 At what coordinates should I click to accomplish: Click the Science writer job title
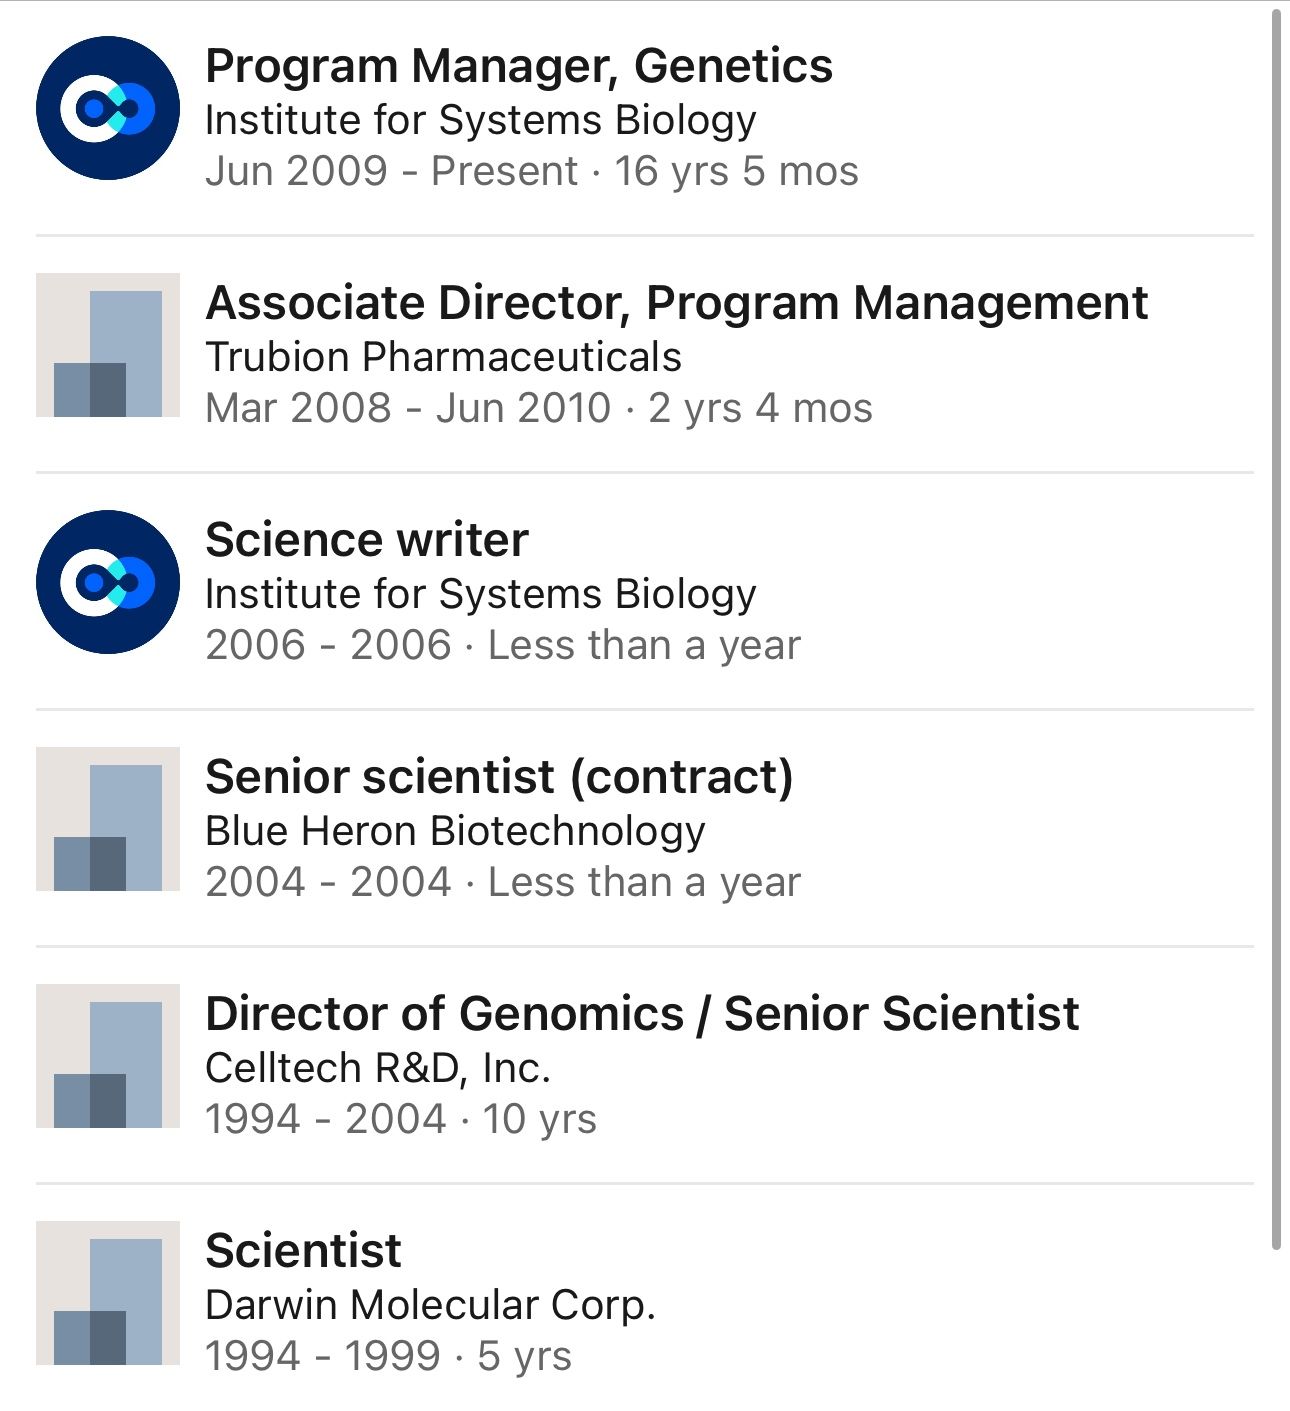click(366, 541)
